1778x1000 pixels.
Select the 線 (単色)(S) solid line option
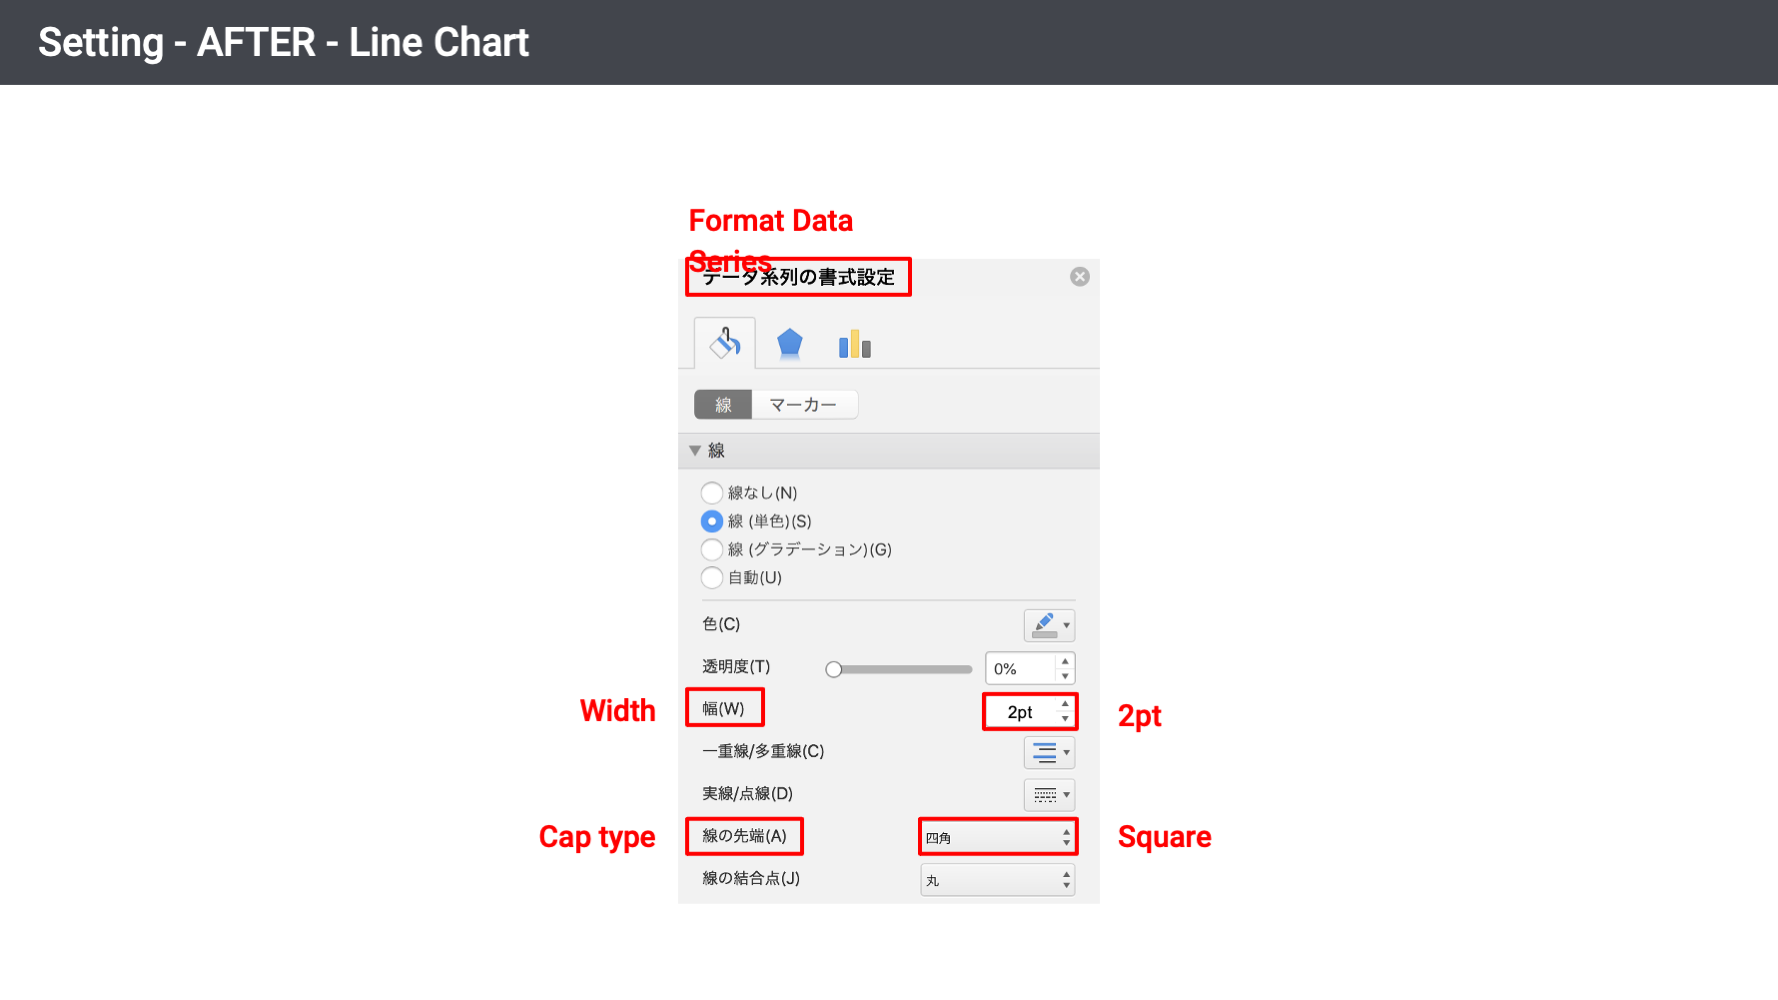pos(712,521)
